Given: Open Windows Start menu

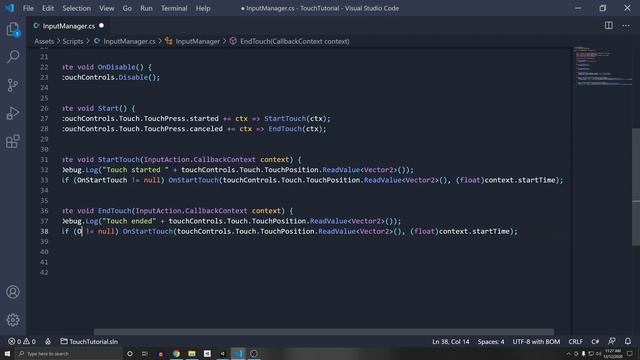Looking at the screenshot, I should click(7, 353).
